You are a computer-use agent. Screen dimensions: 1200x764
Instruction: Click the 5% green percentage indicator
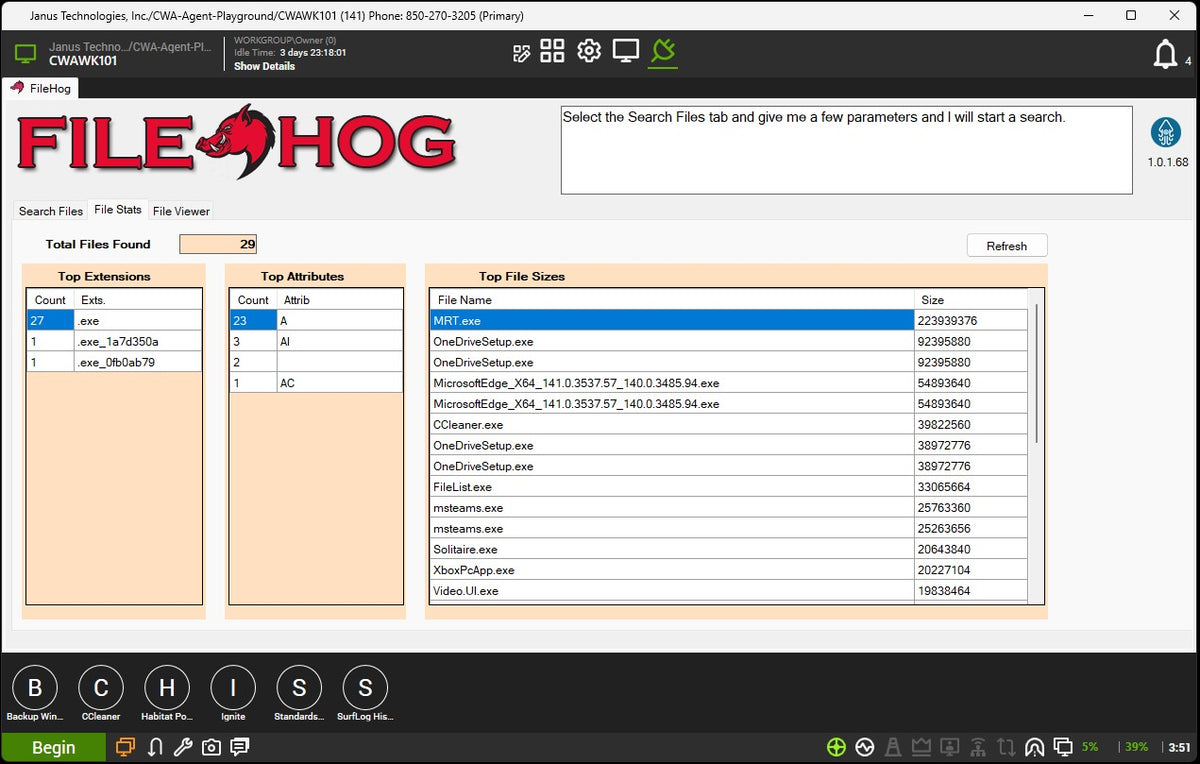[x=1090, y=747]
